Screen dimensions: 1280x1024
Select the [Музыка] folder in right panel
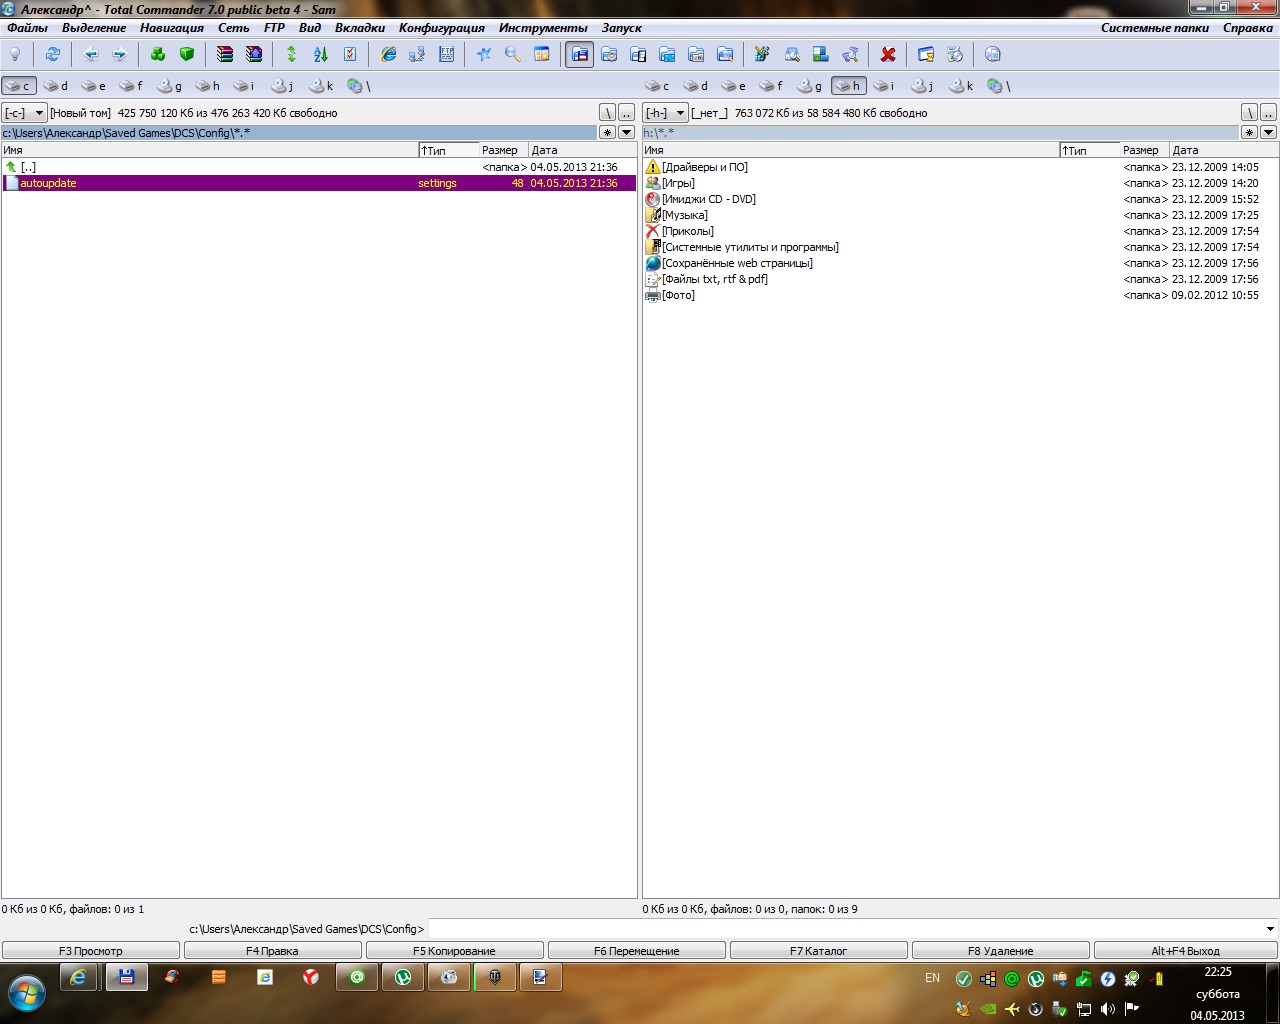tap(685, 215)
